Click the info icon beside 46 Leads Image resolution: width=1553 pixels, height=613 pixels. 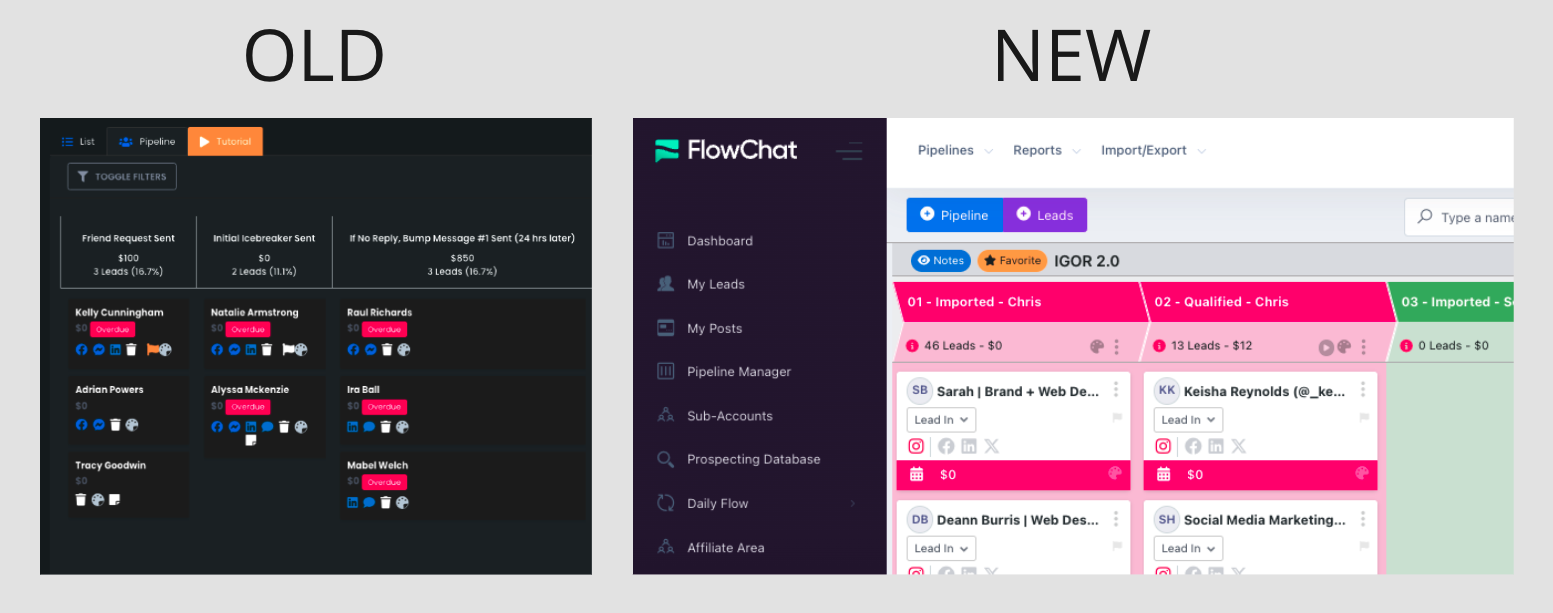tap(912, 346)
